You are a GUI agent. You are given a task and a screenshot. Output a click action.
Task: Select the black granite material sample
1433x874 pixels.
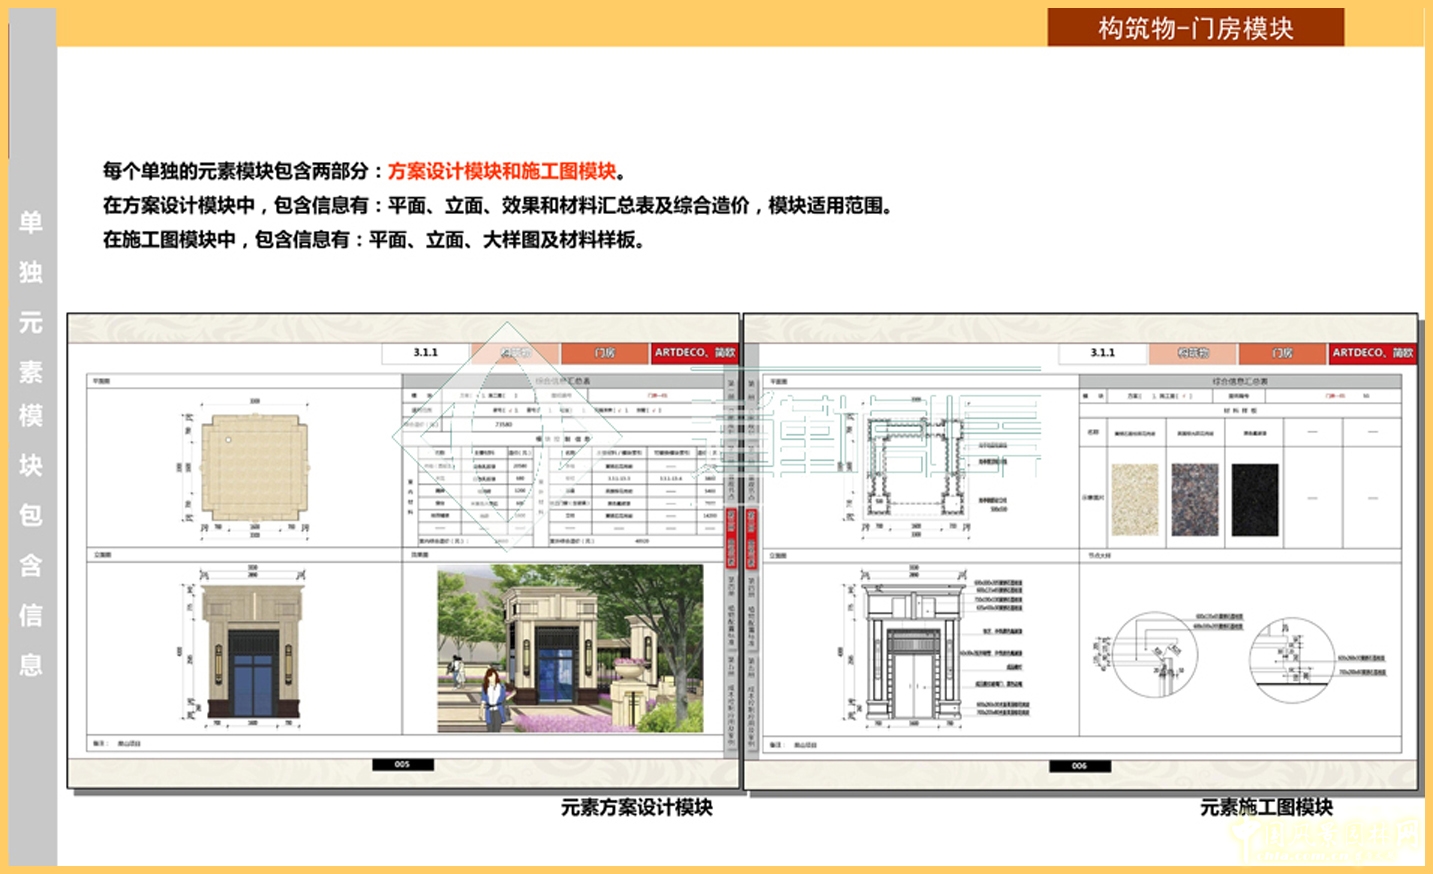pyautogui.click(x=1254, y=499)
